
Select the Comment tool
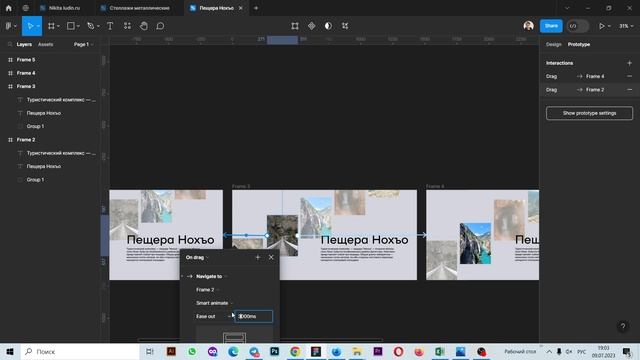pos(160,26)
